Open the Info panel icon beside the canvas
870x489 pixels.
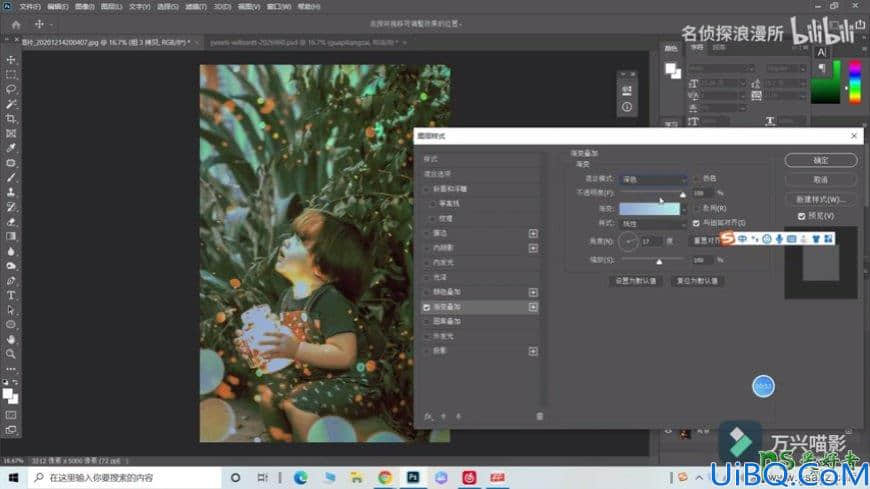(627, 107)
